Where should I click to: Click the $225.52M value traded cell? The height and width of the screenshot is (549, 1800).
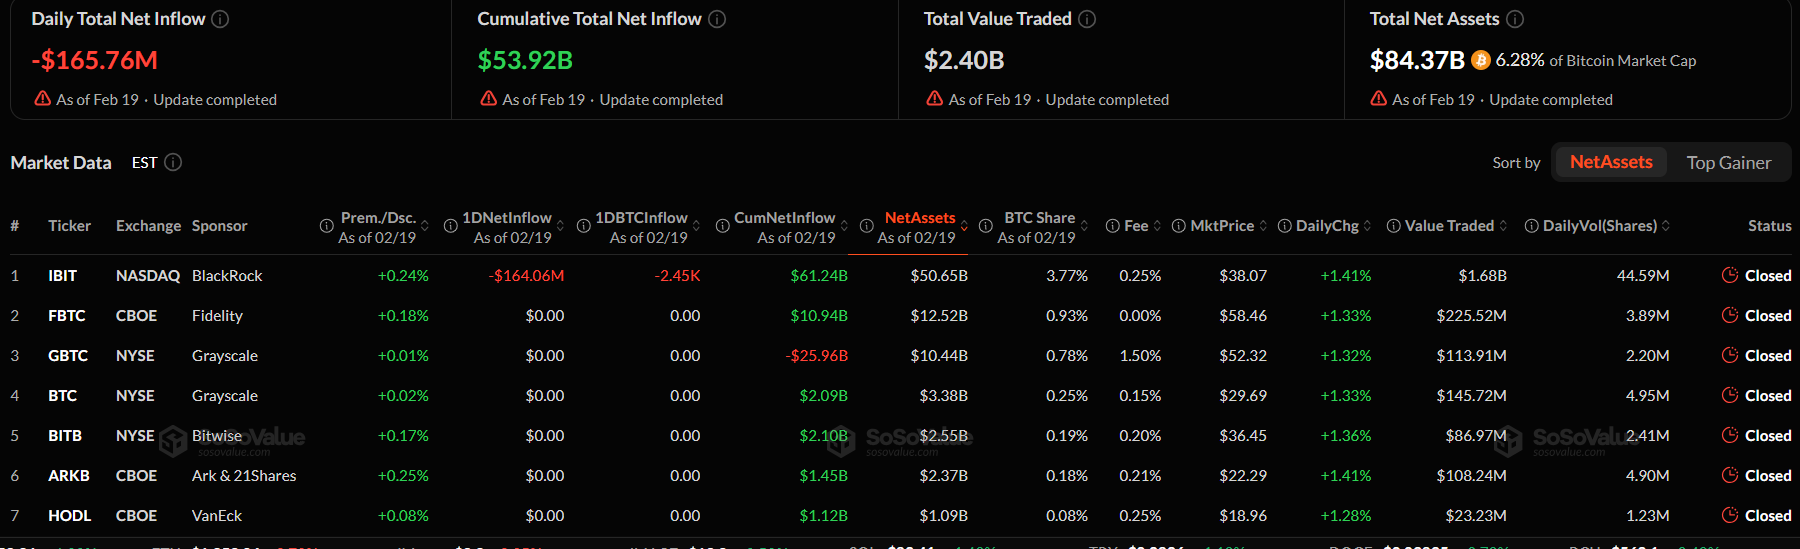pos(1471,315)
